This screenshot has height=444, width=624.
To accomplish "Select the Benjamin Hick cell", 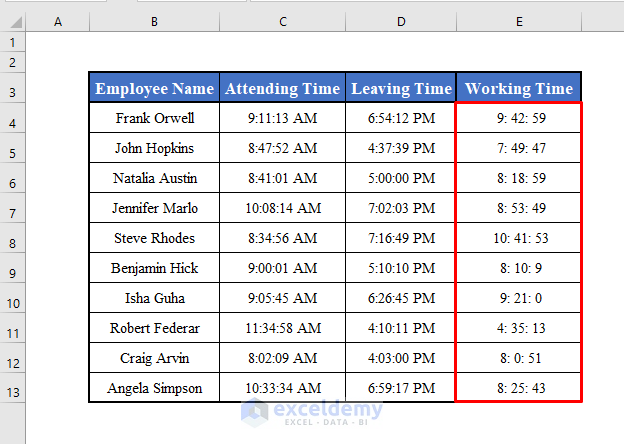I will click(x=154, y=268).
